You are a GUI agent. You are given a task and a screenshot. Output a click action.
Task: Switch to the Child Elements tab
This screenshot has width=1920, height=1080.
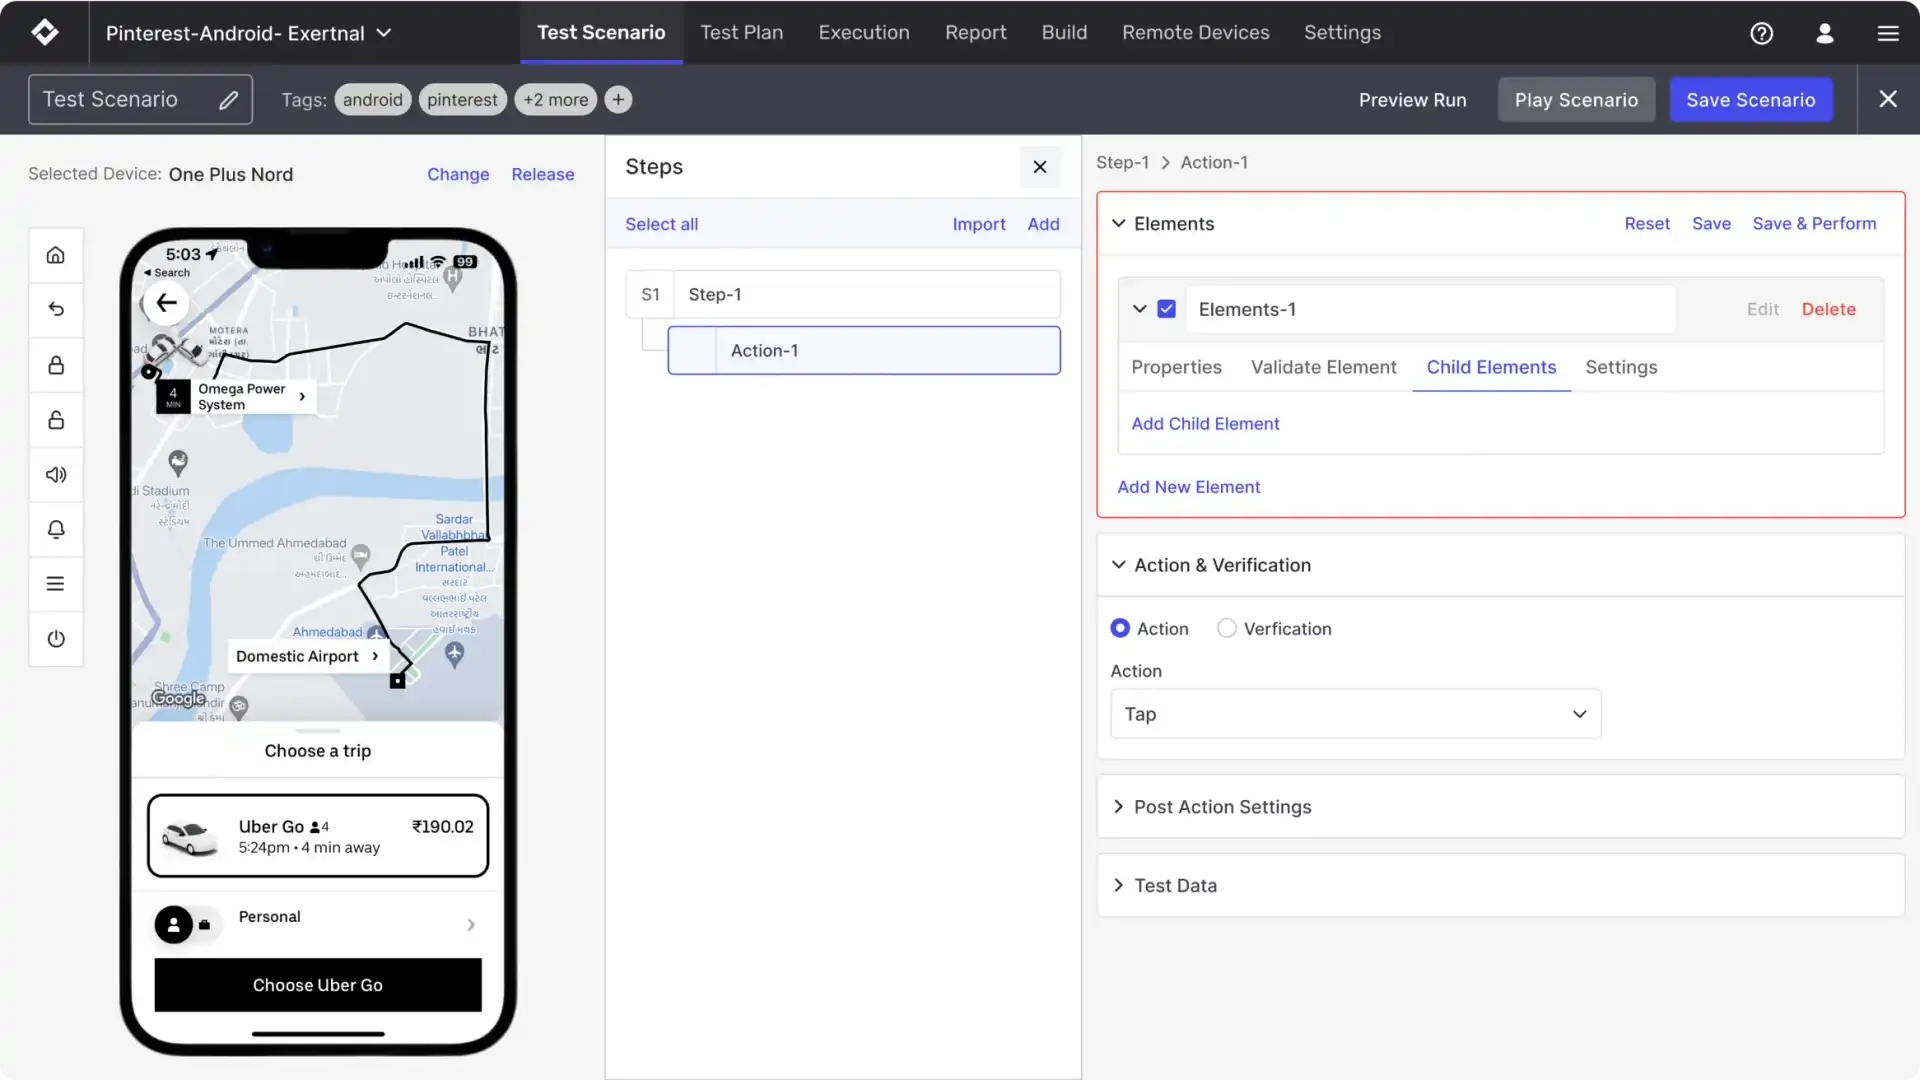click(1491, 368)
